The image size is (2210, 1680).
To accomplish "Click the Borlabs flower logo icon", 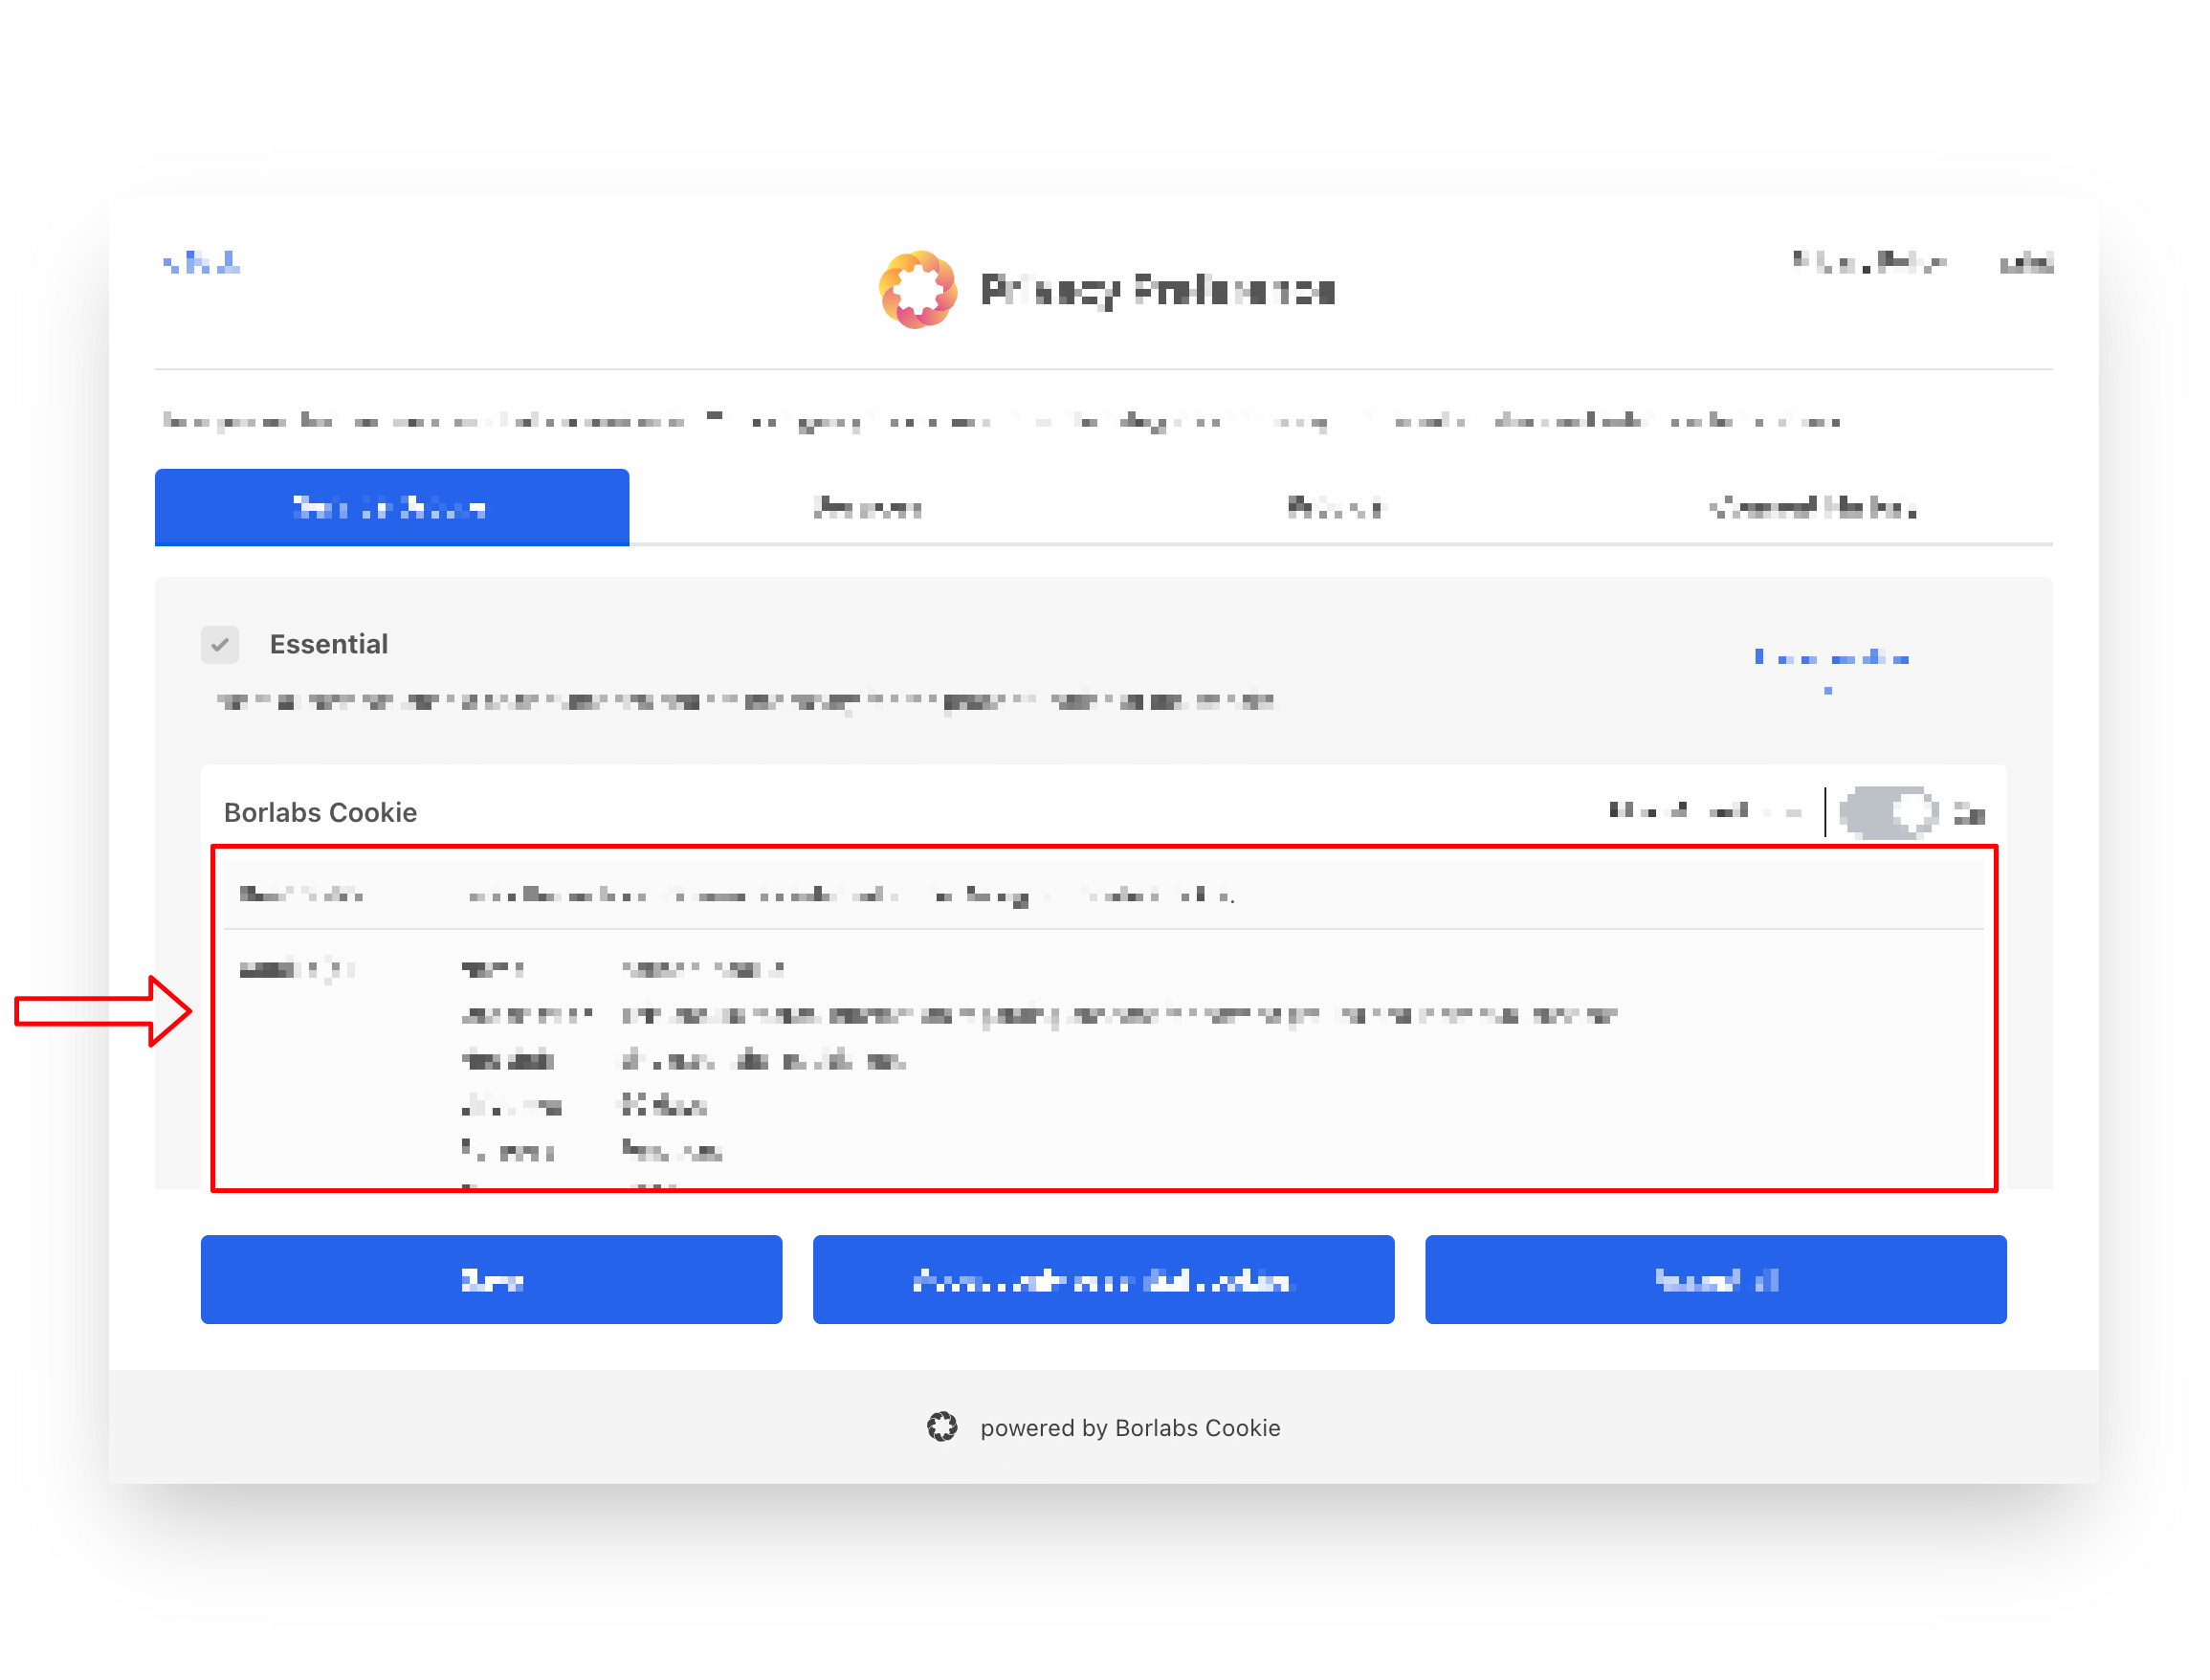I will [x=917, y=290].
